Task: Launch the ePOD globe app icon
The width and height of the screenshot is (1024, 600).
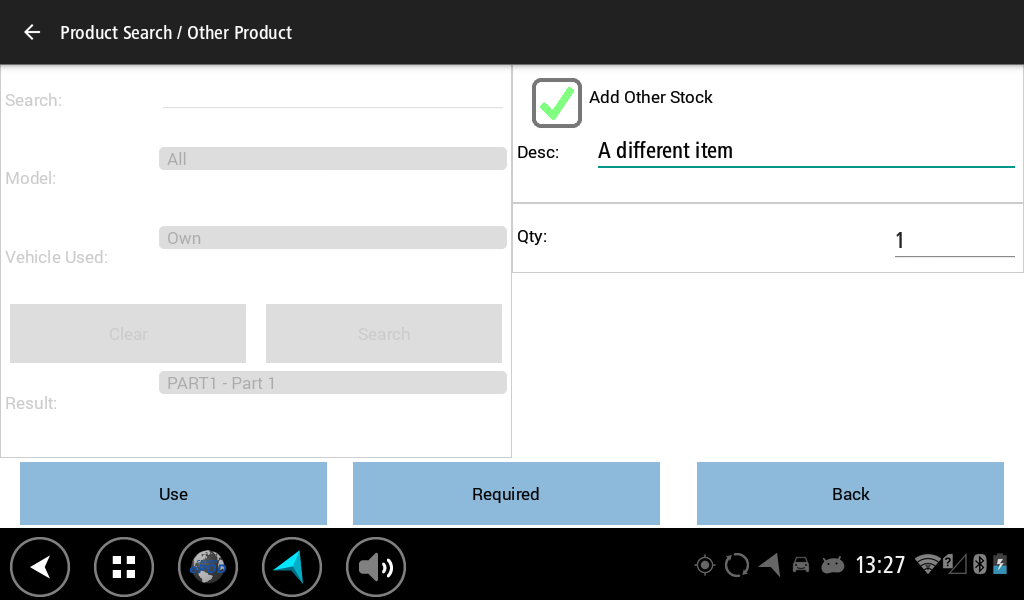Action: pyautogui.click(x=208, y=567)
